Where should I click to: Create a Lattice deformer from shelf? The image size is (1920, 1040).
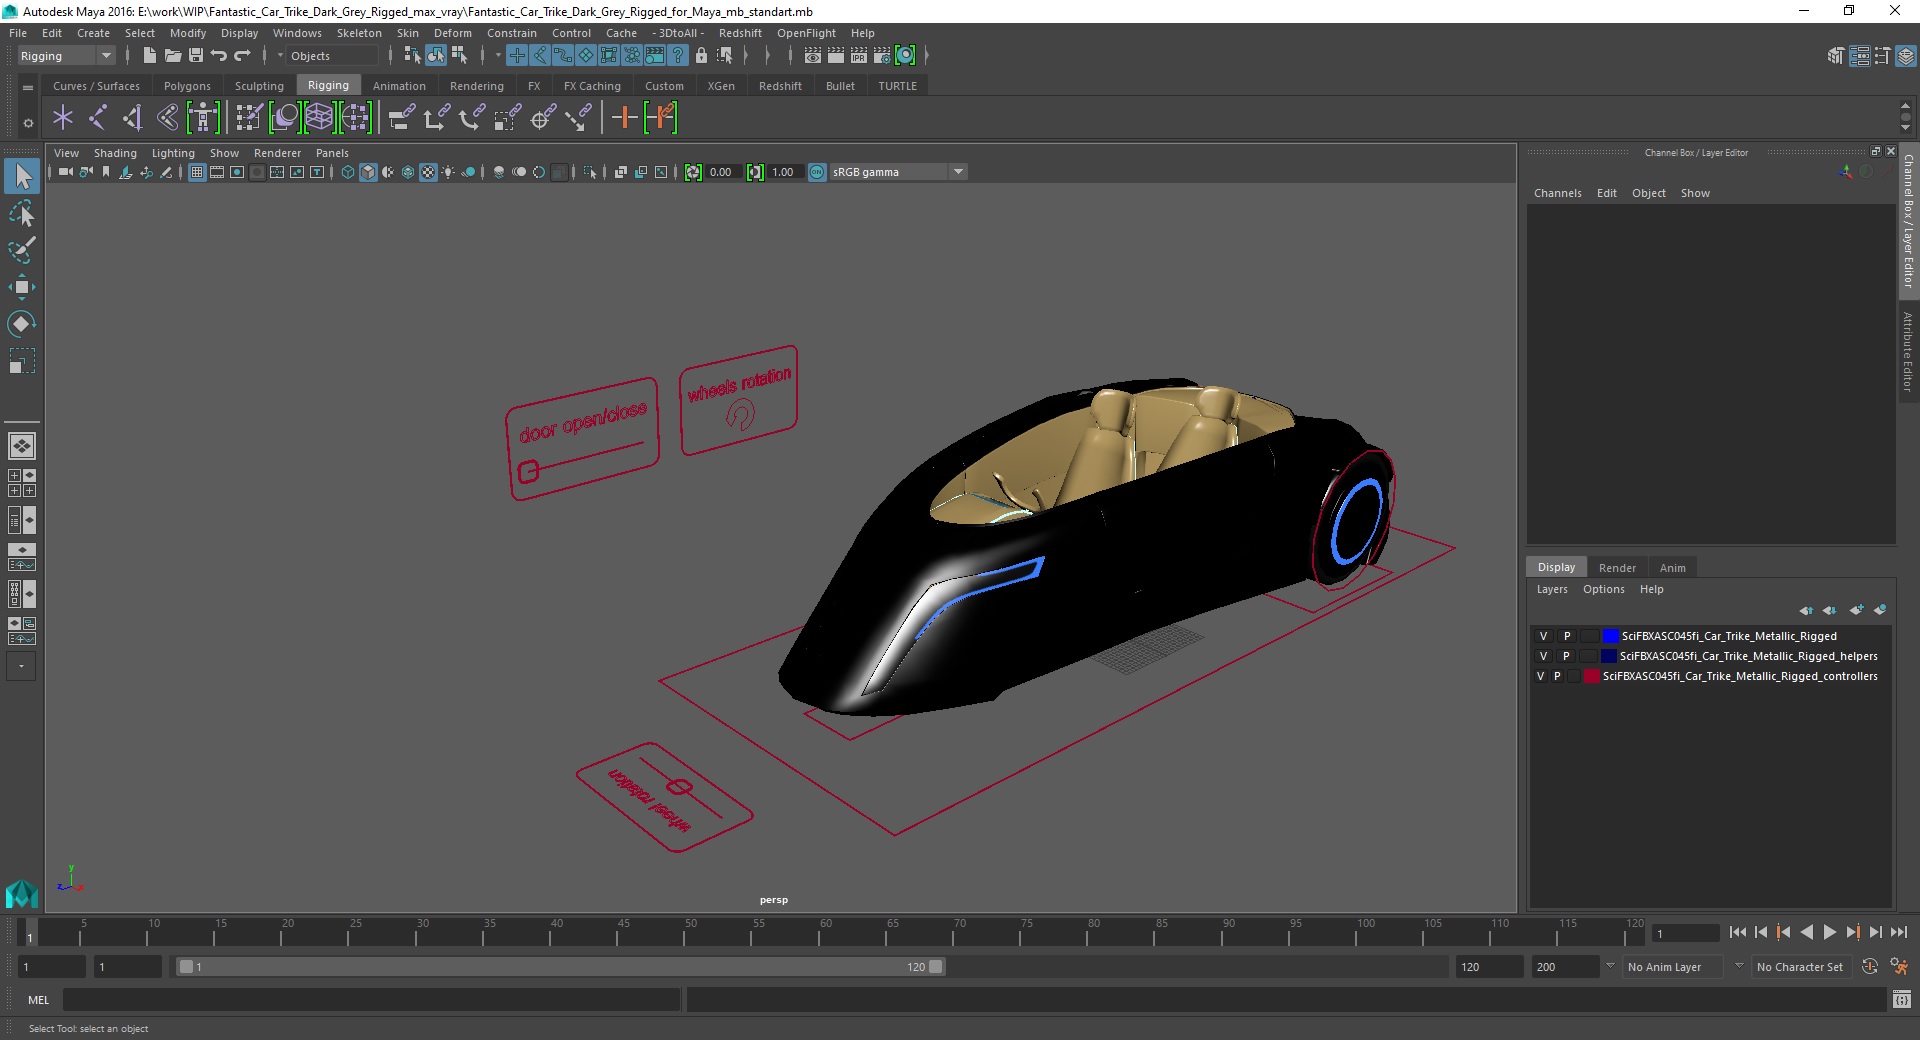point(319,118)
